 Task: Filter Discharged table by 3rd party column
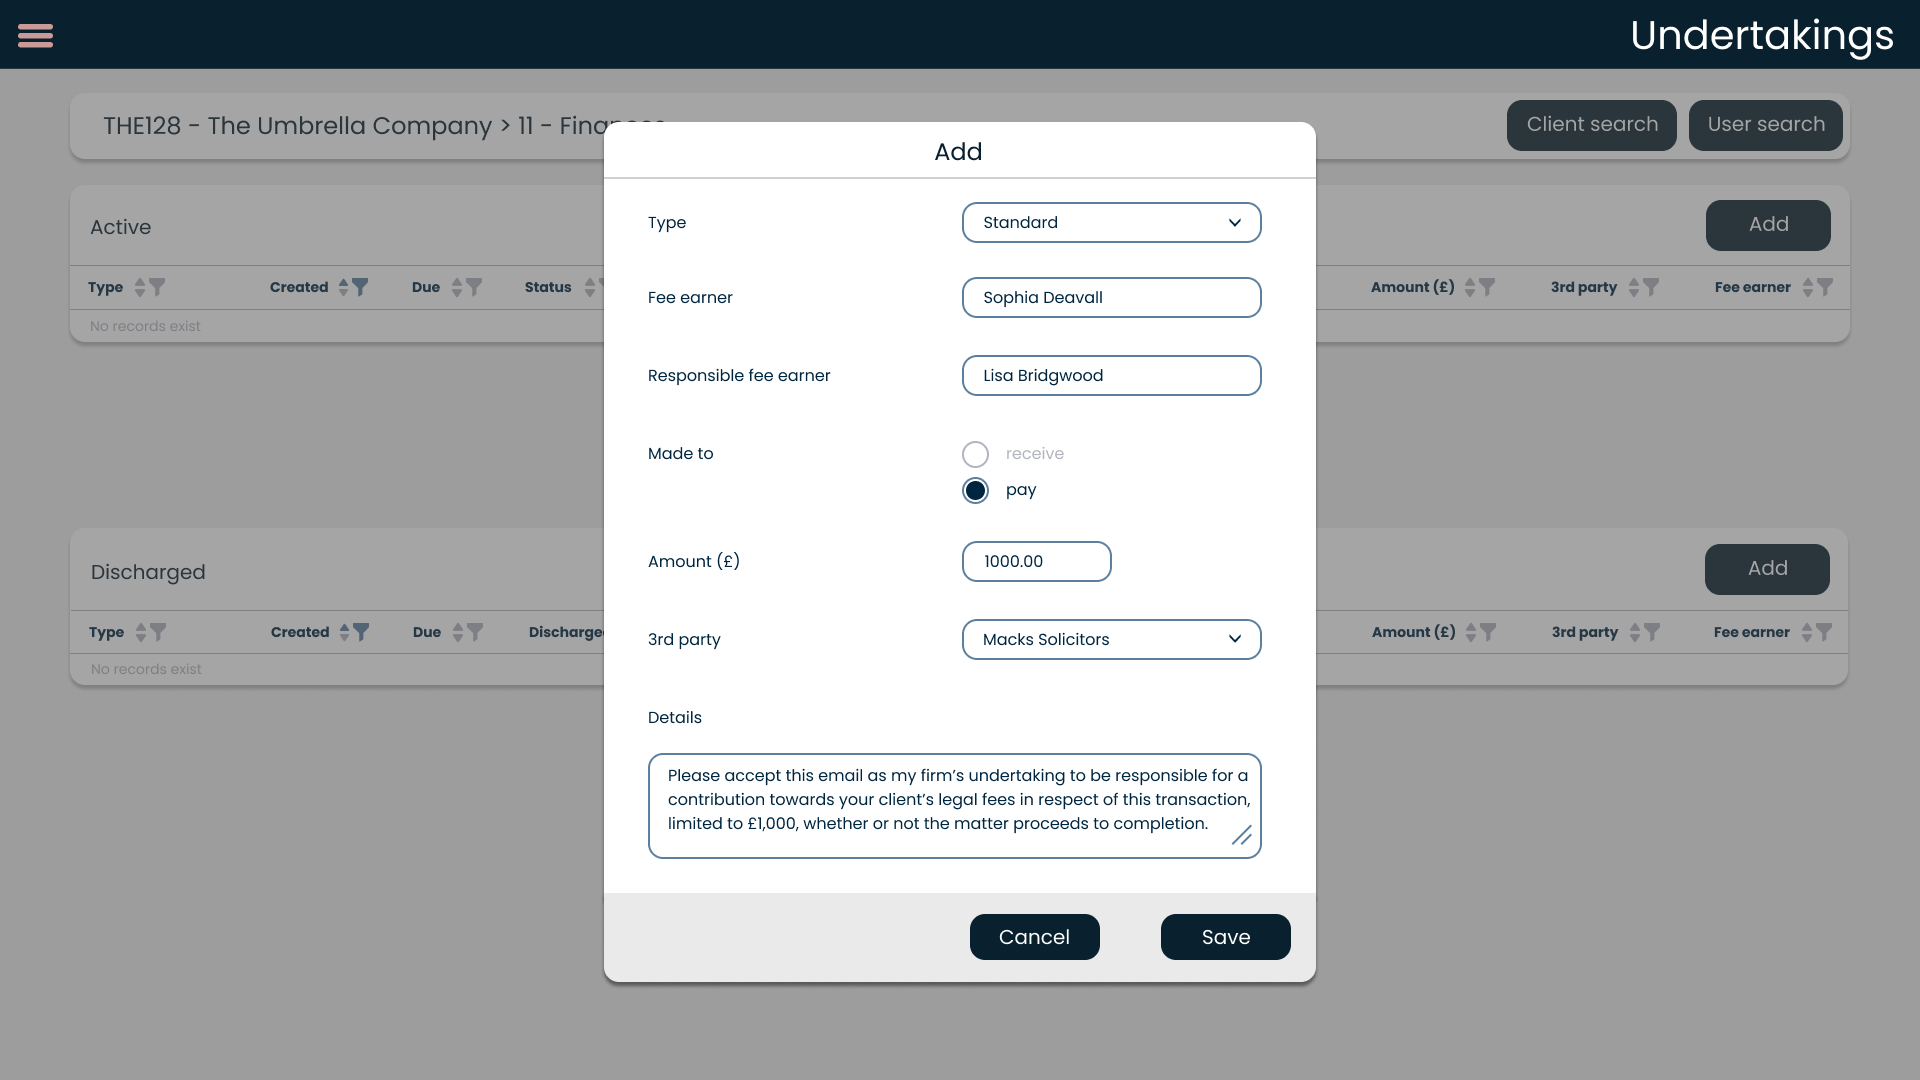(1652, 632)
